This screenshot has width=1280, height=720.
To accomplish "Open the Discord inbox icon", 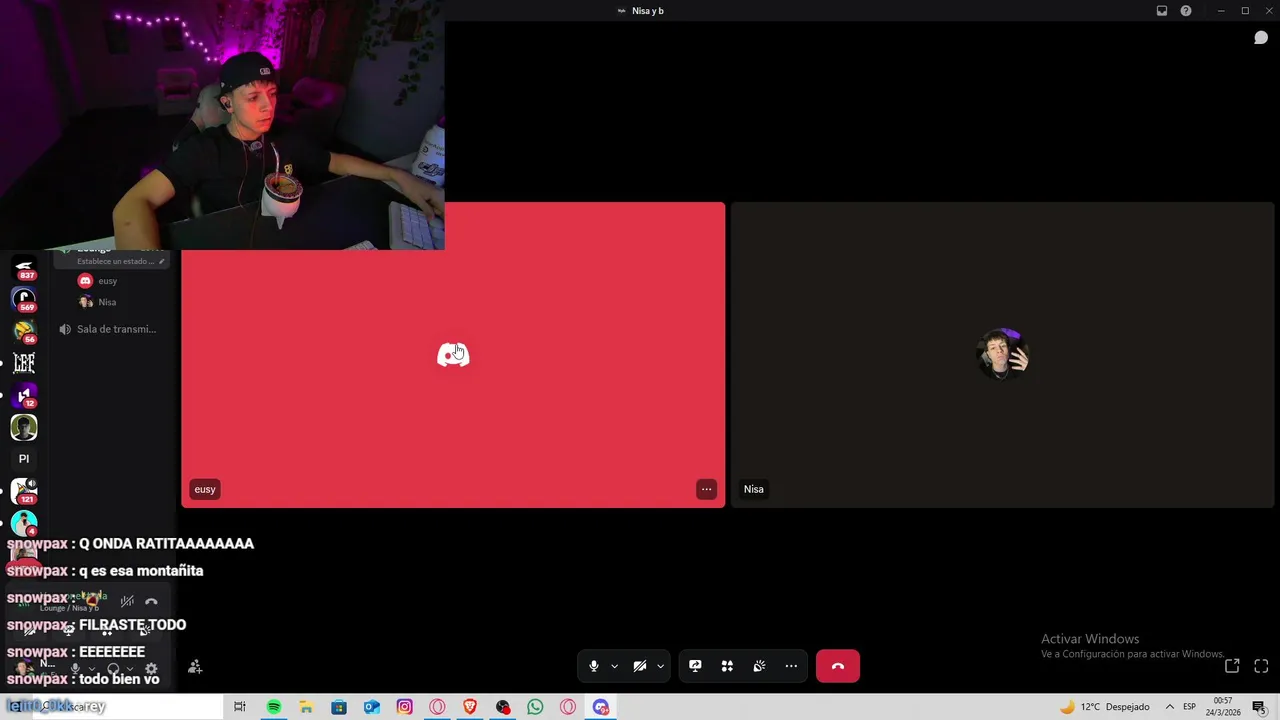I will [1162, 11].
